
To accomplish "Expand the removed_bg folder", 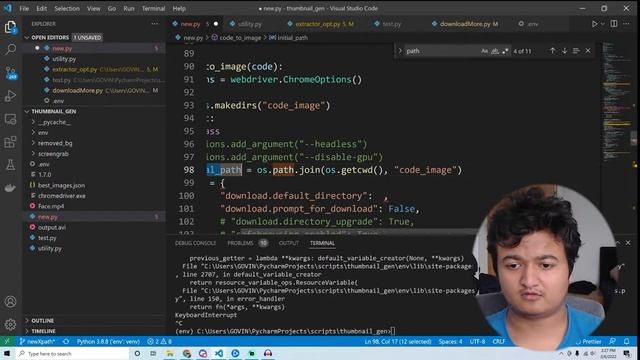I will (55, 143).
